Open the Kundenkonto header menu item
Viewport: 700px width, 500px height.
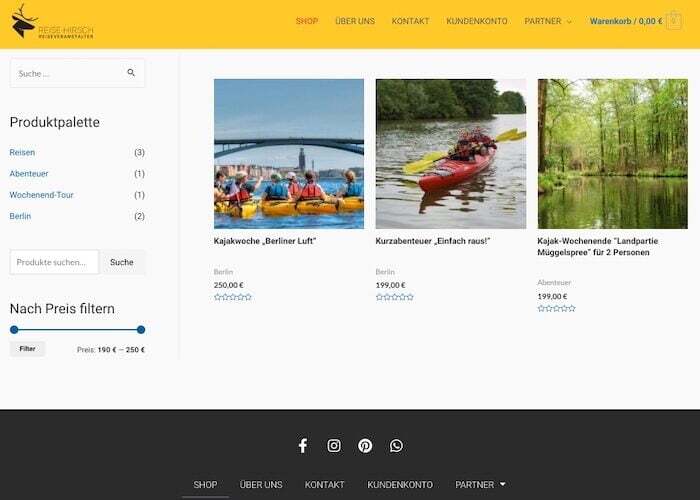click(x=476, y=21)
